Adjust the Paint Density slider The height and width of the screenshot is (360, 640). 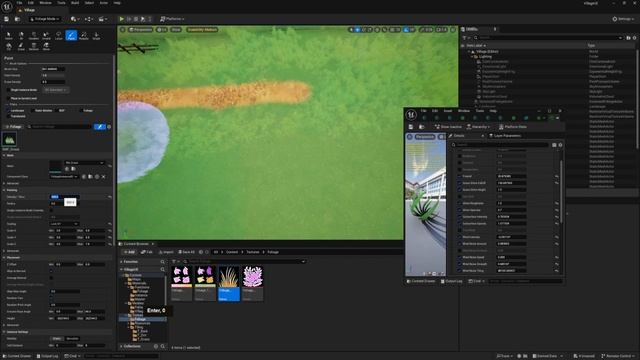pos(53,76)
